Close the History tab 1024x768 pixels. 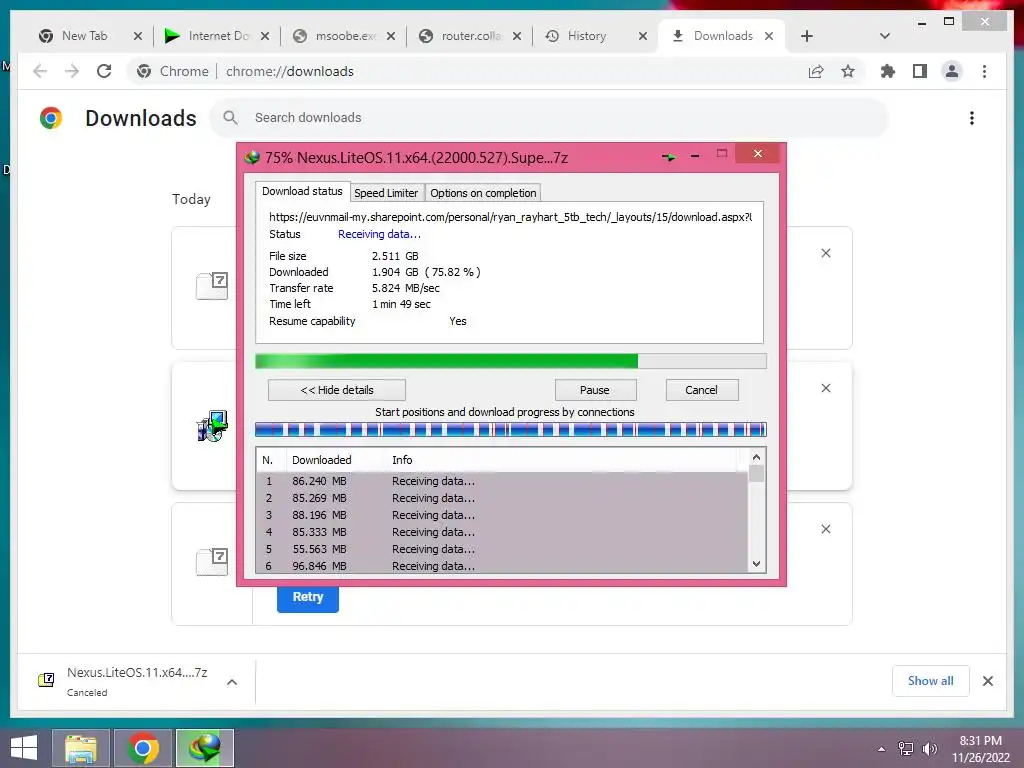pyautogui.click(x=643, y=36)
